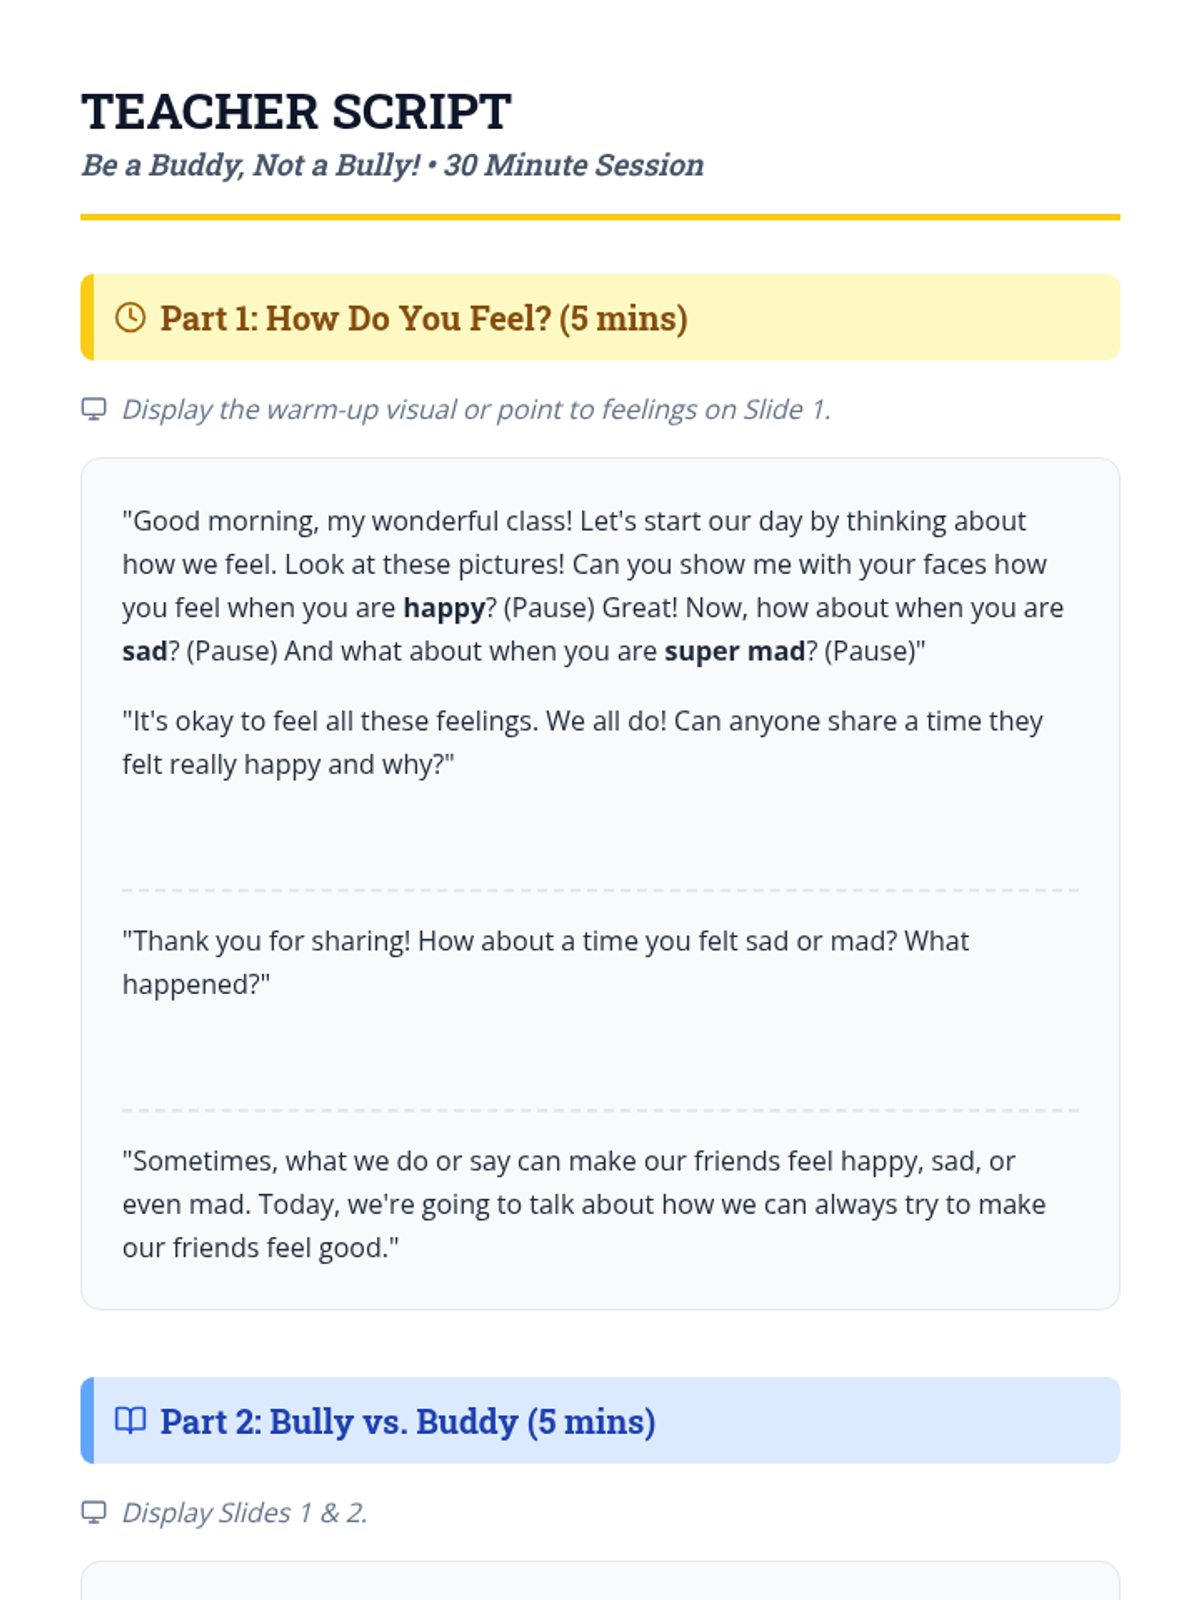Click the "Display the warm-up visual" instruction text

click(x=476, y=409)
